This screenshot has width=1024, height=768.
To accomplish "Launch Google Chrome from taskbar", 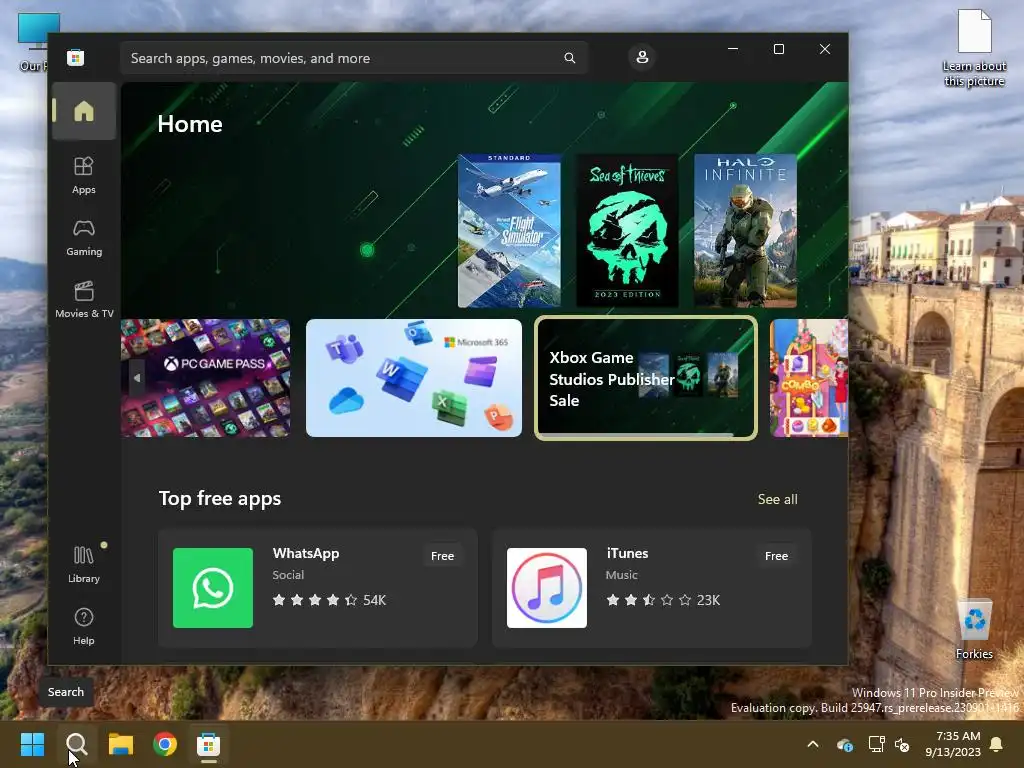I will coord(165,744).
